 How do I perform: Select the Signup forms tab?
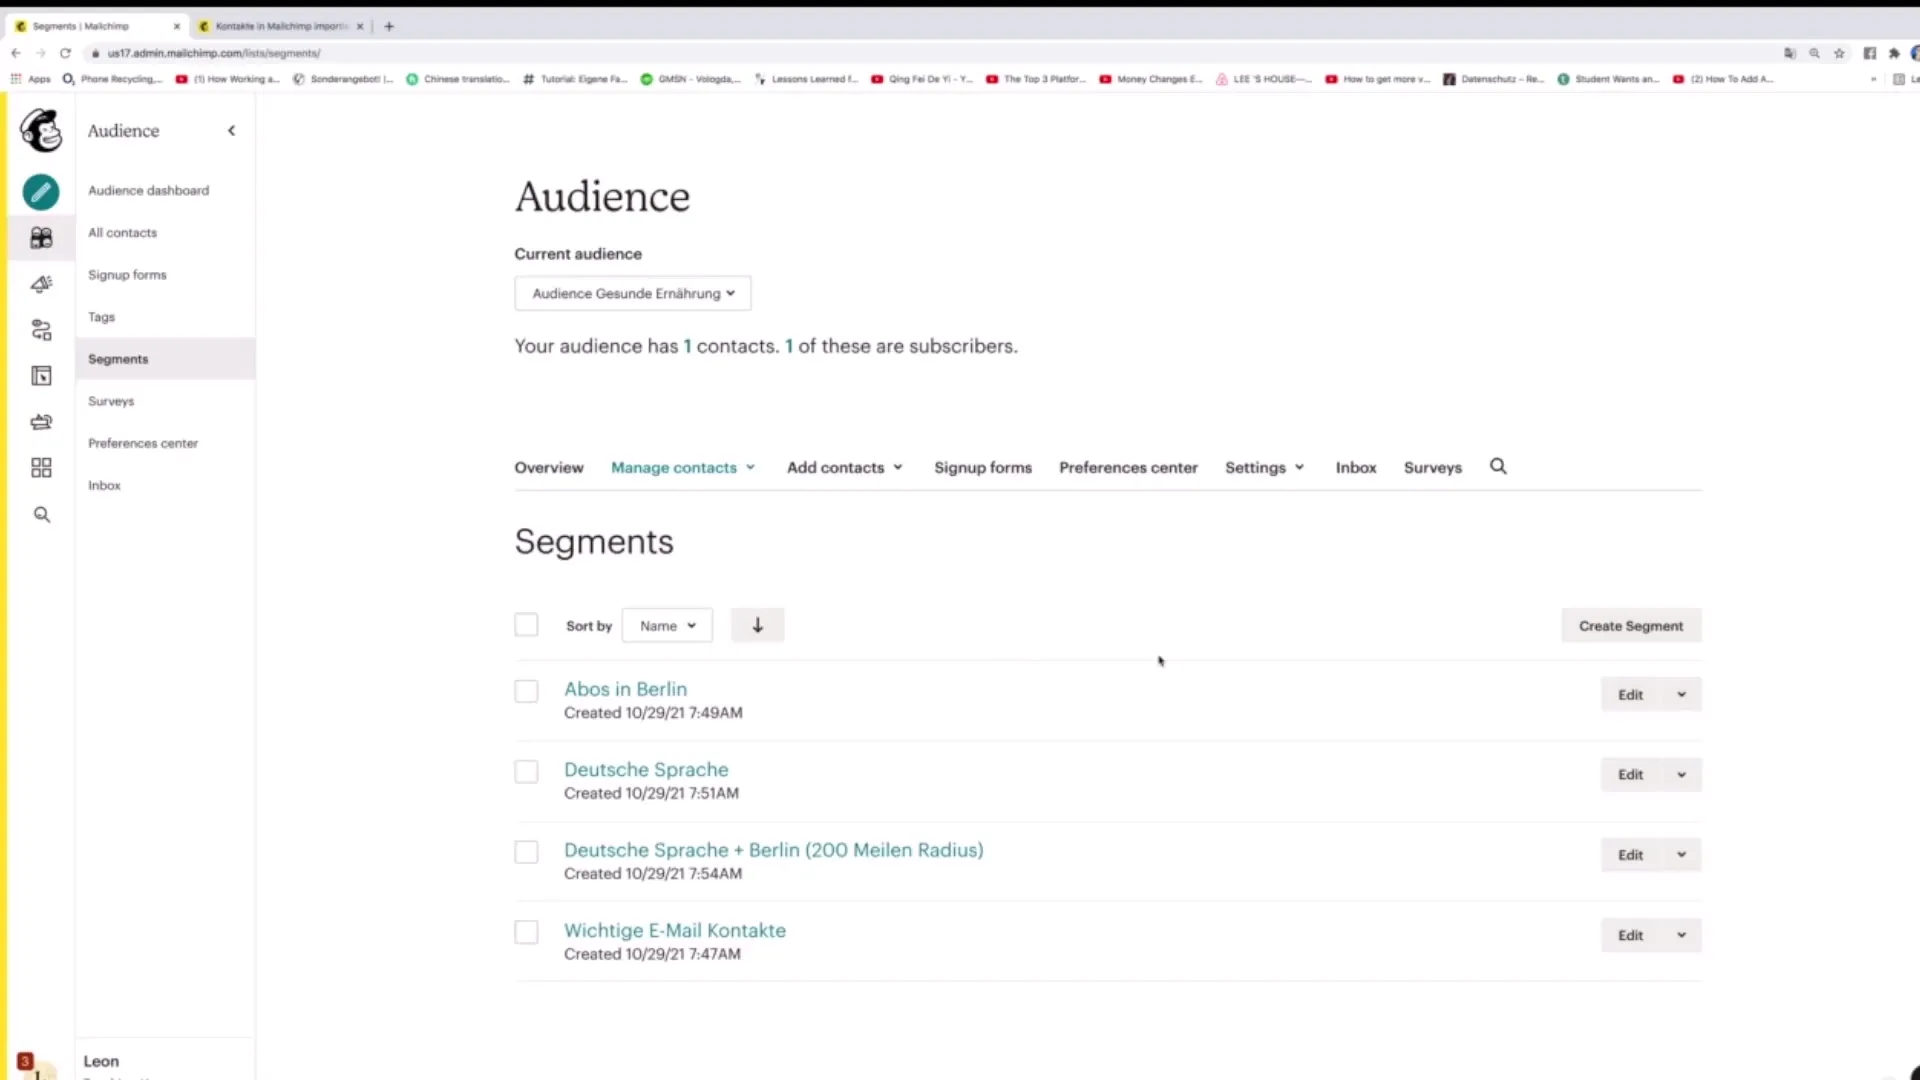[982, 467]
